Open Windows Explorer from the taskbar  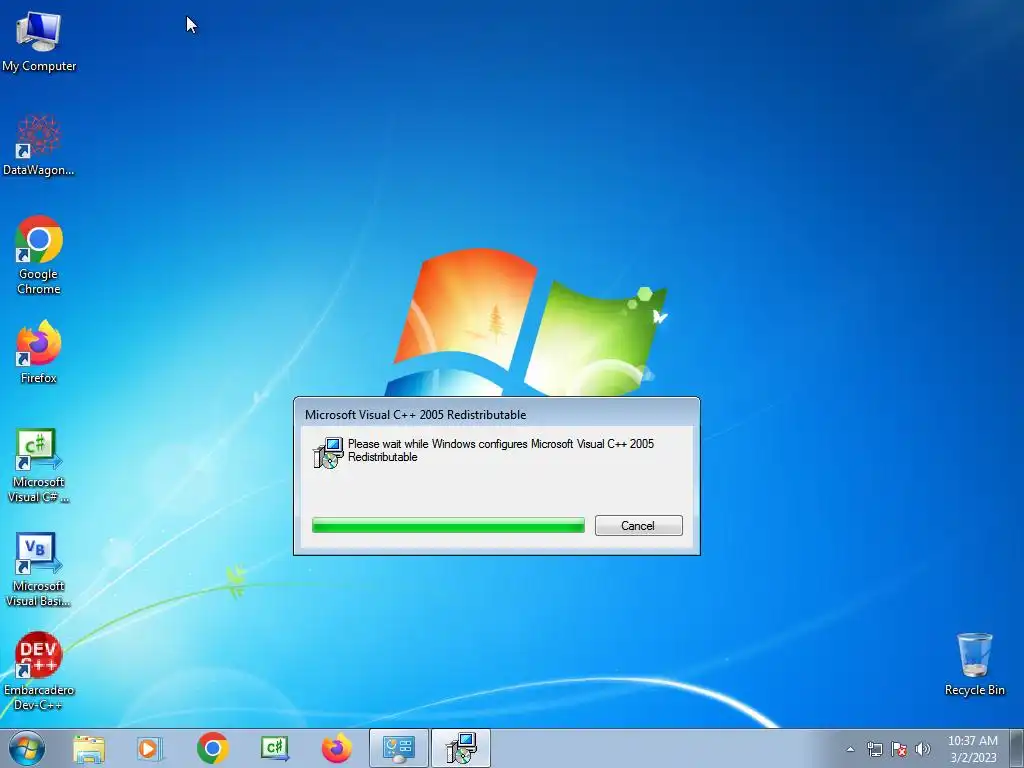pos(89,748)
